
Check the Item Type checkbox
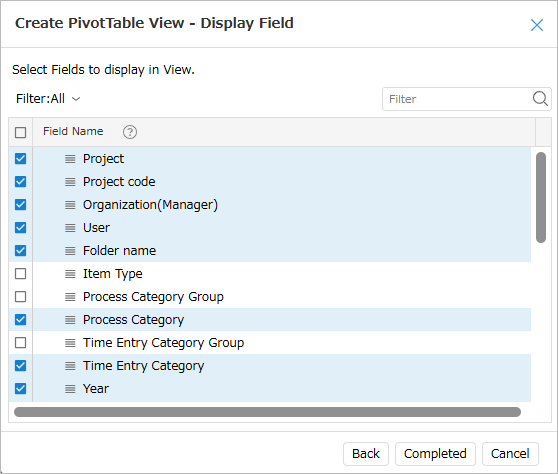pyautogui.click(x=21, y=274)
